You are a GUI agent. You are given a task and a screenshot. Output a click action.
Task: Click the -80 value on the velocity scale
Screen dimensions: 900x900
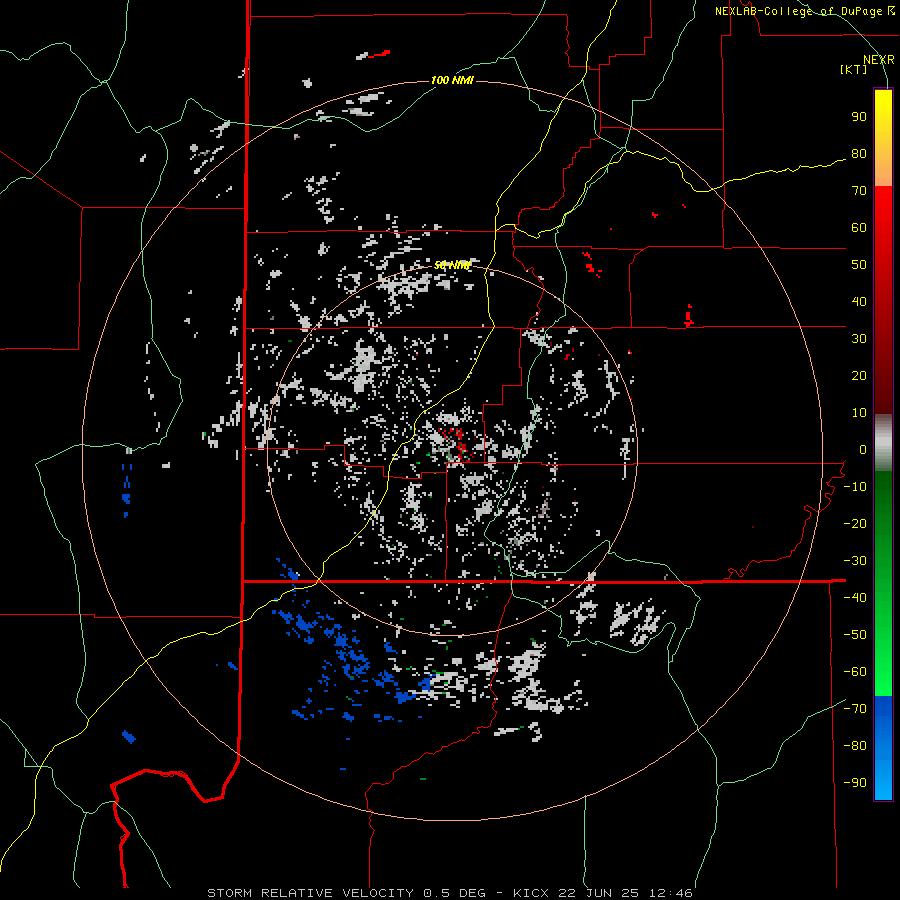click(855, 746)
